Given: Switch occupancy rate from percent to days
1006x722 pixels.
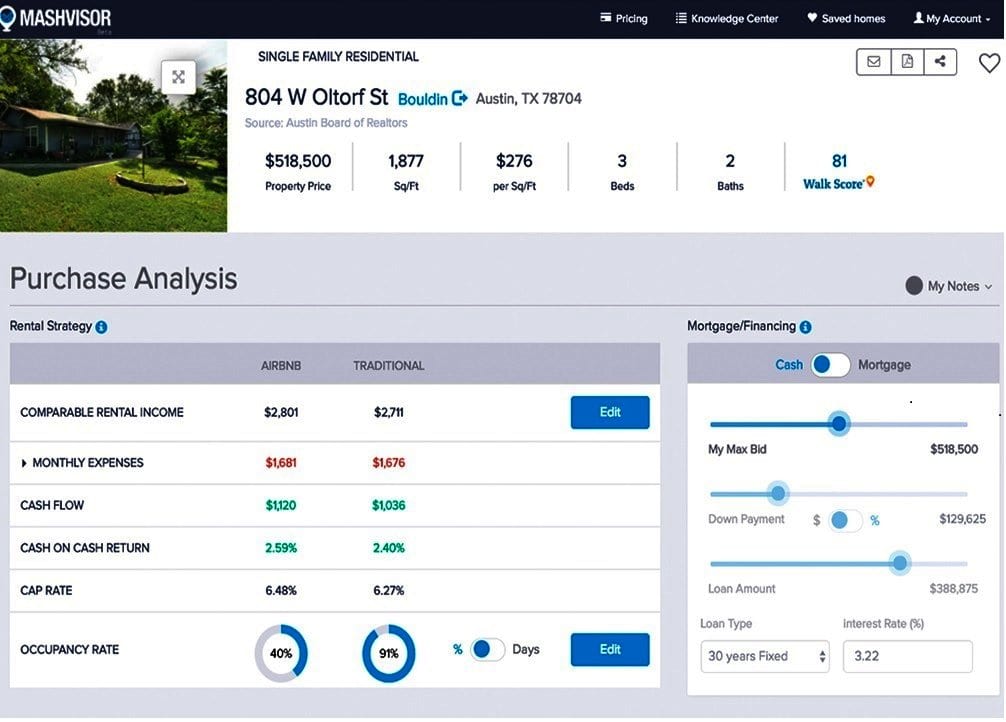Looking at the screenshot, I should pyautogui.click(x=488, y=650).
